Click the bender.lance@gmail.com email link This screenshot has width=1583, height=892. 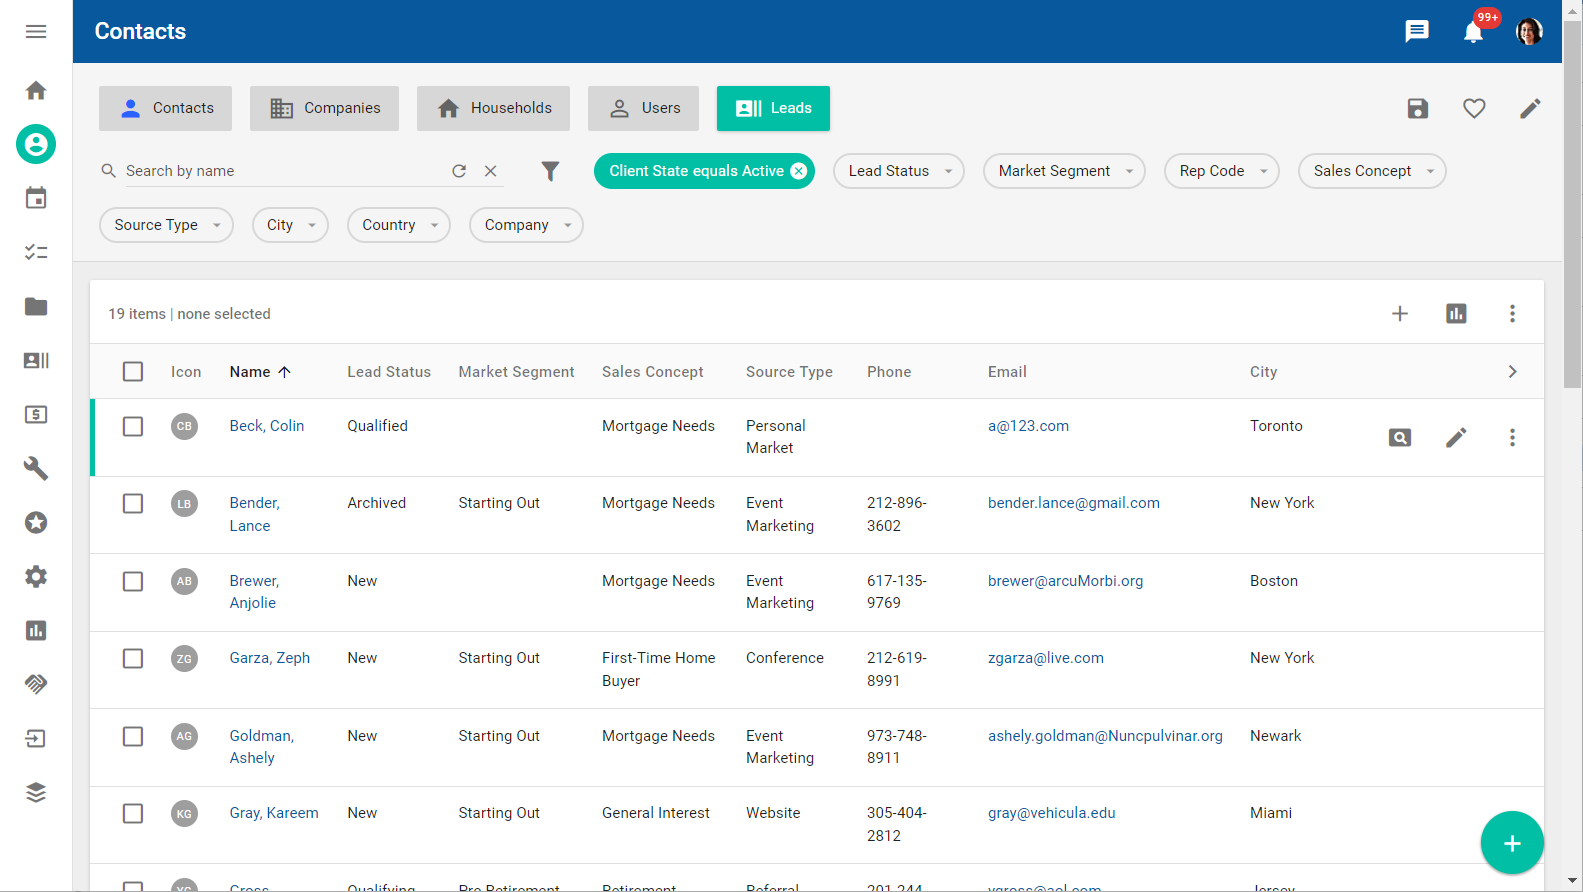[x=1073, y=503]
